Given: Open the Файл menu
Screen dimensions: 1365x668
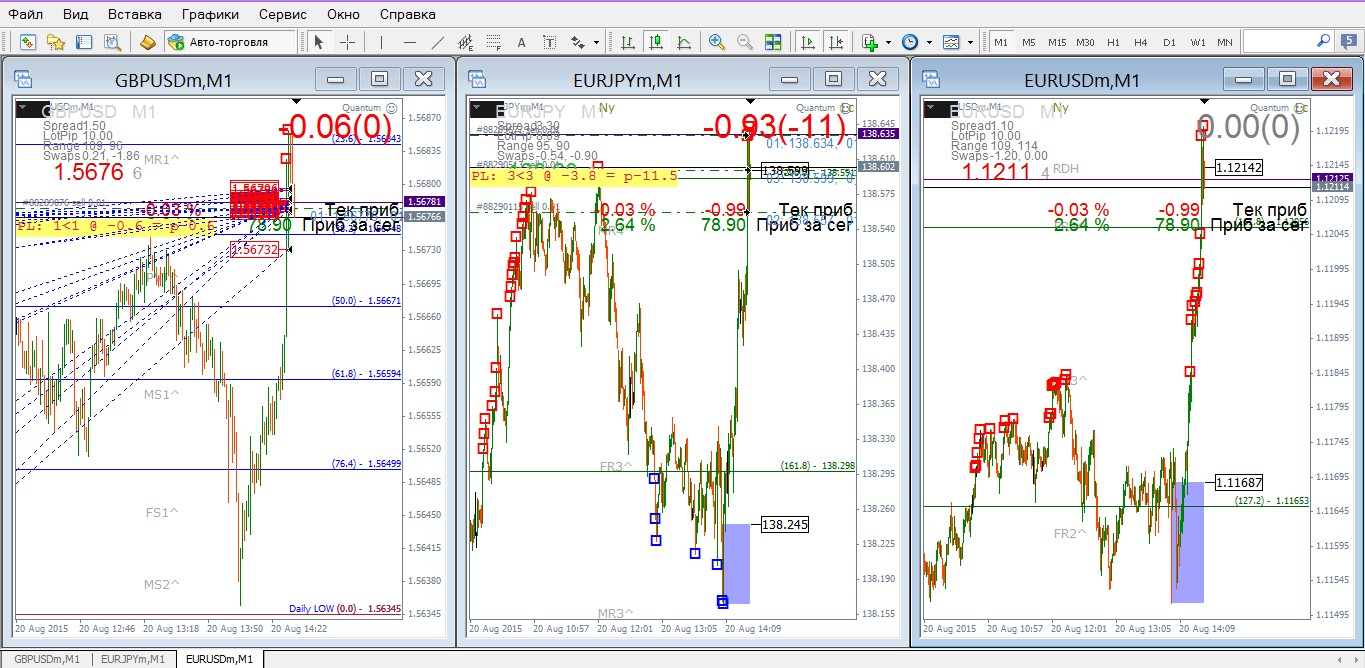Looking at the screenshot, I should [26, 14].
